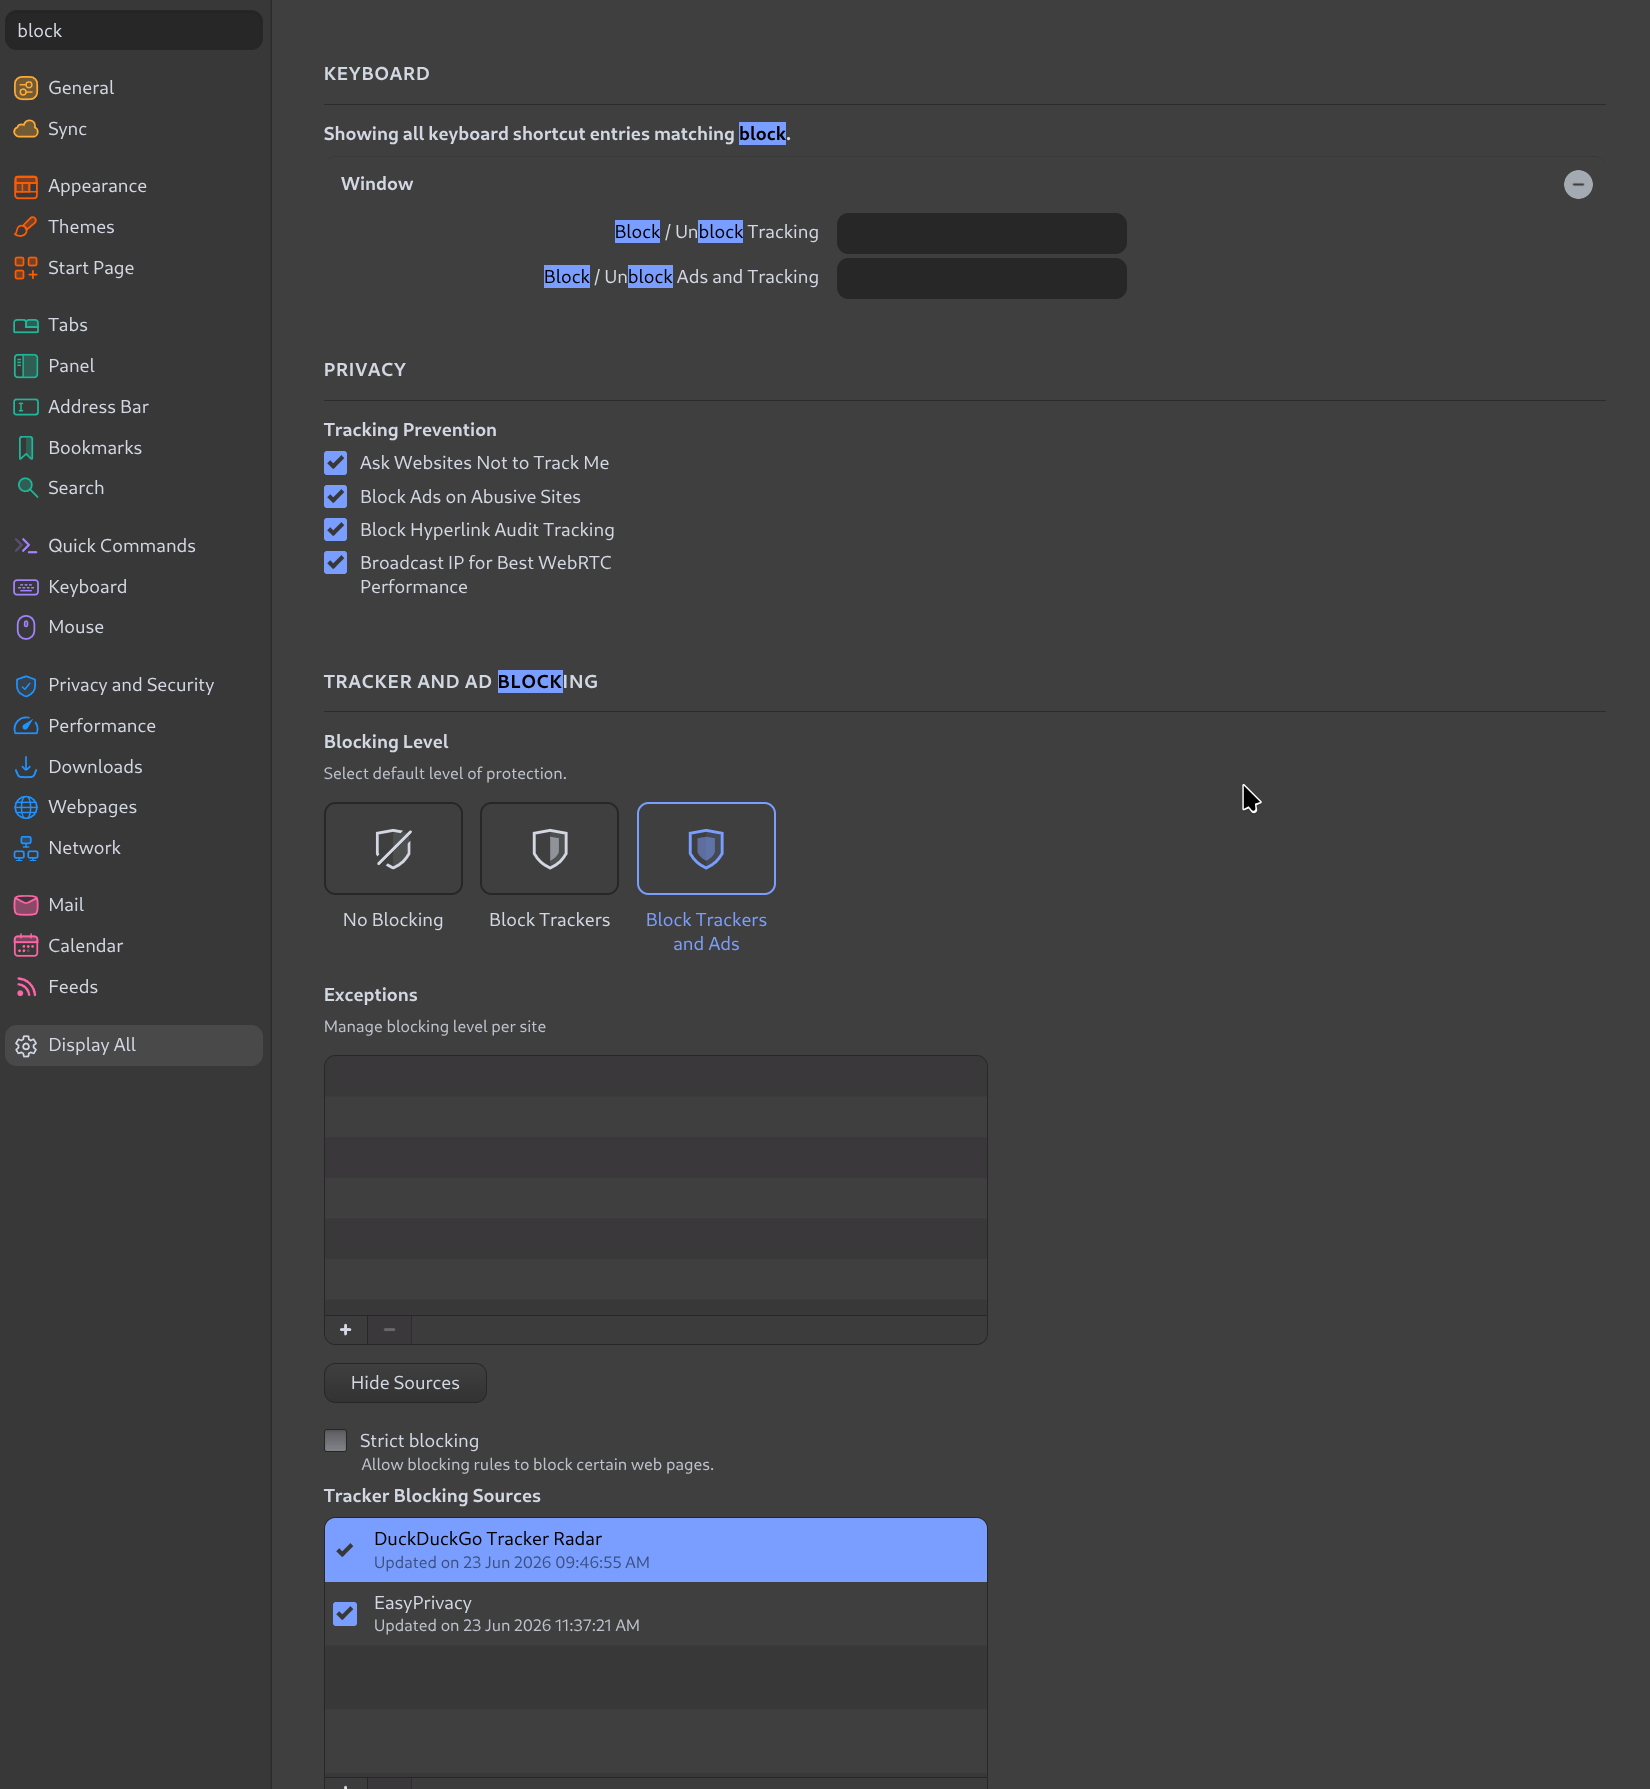Enable the Strict blocking checkbox
The width and height of the screenshot is (1650, 1789).
pyautogui.click(x=335, y=1441)
